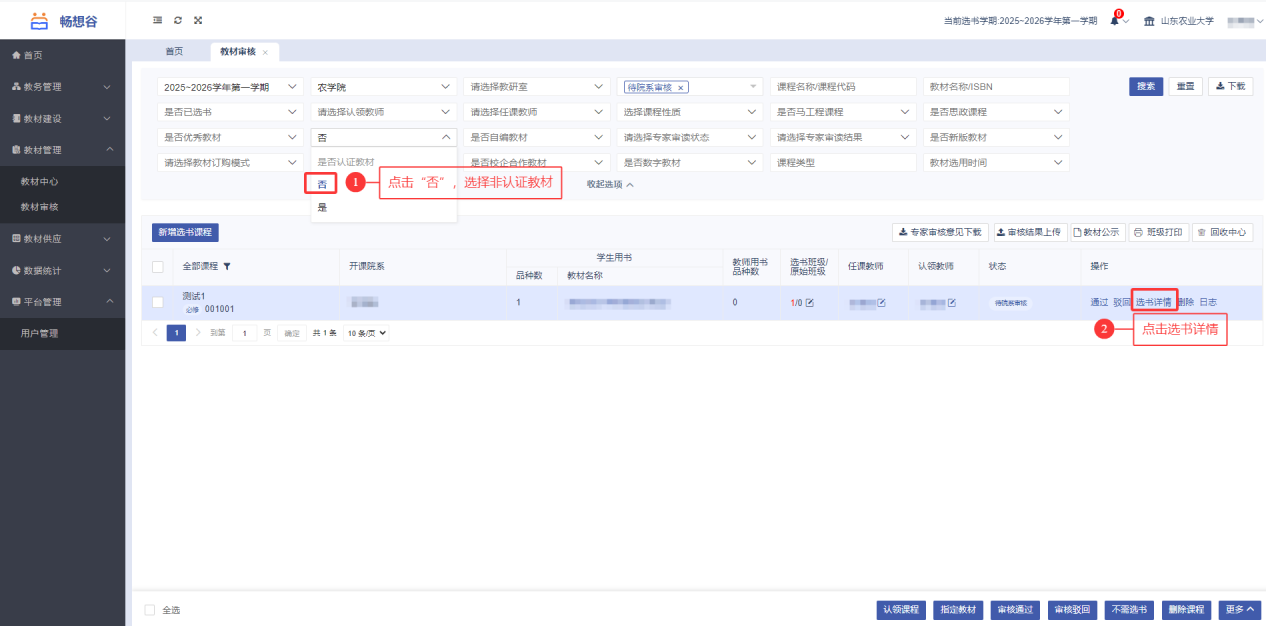Image resolution: width=1266 pixels, height=626 pixels.
Task: Open the 2025~2026学年第一学期 semester dropdown
Action: pos(230,87)
